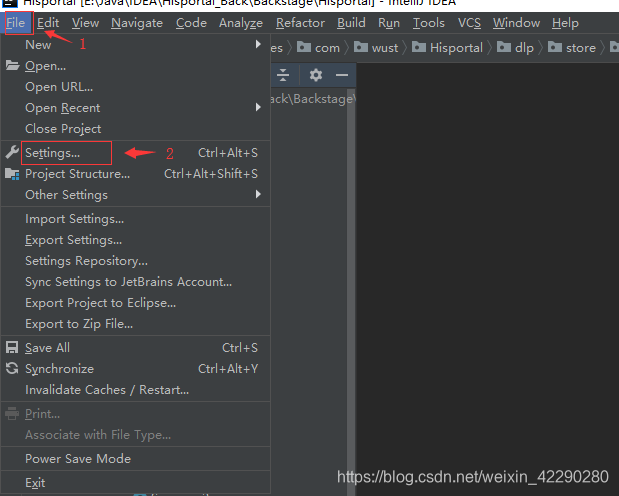This screenshot has width=619, height=496.
Task: Click the store folder icon in breadcrumb
Action: point(555,47)
